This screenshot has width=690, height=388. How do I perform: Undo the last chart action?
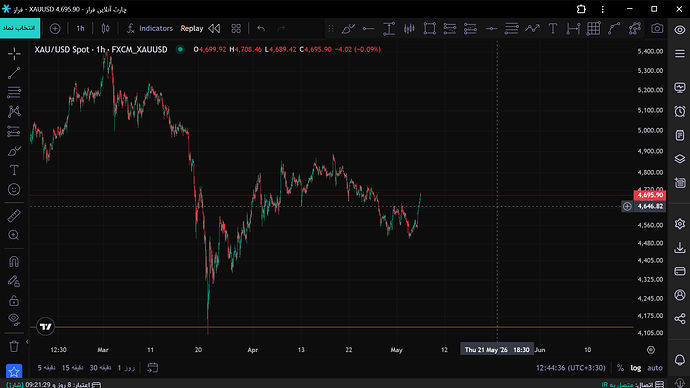[x=261, y=29]
